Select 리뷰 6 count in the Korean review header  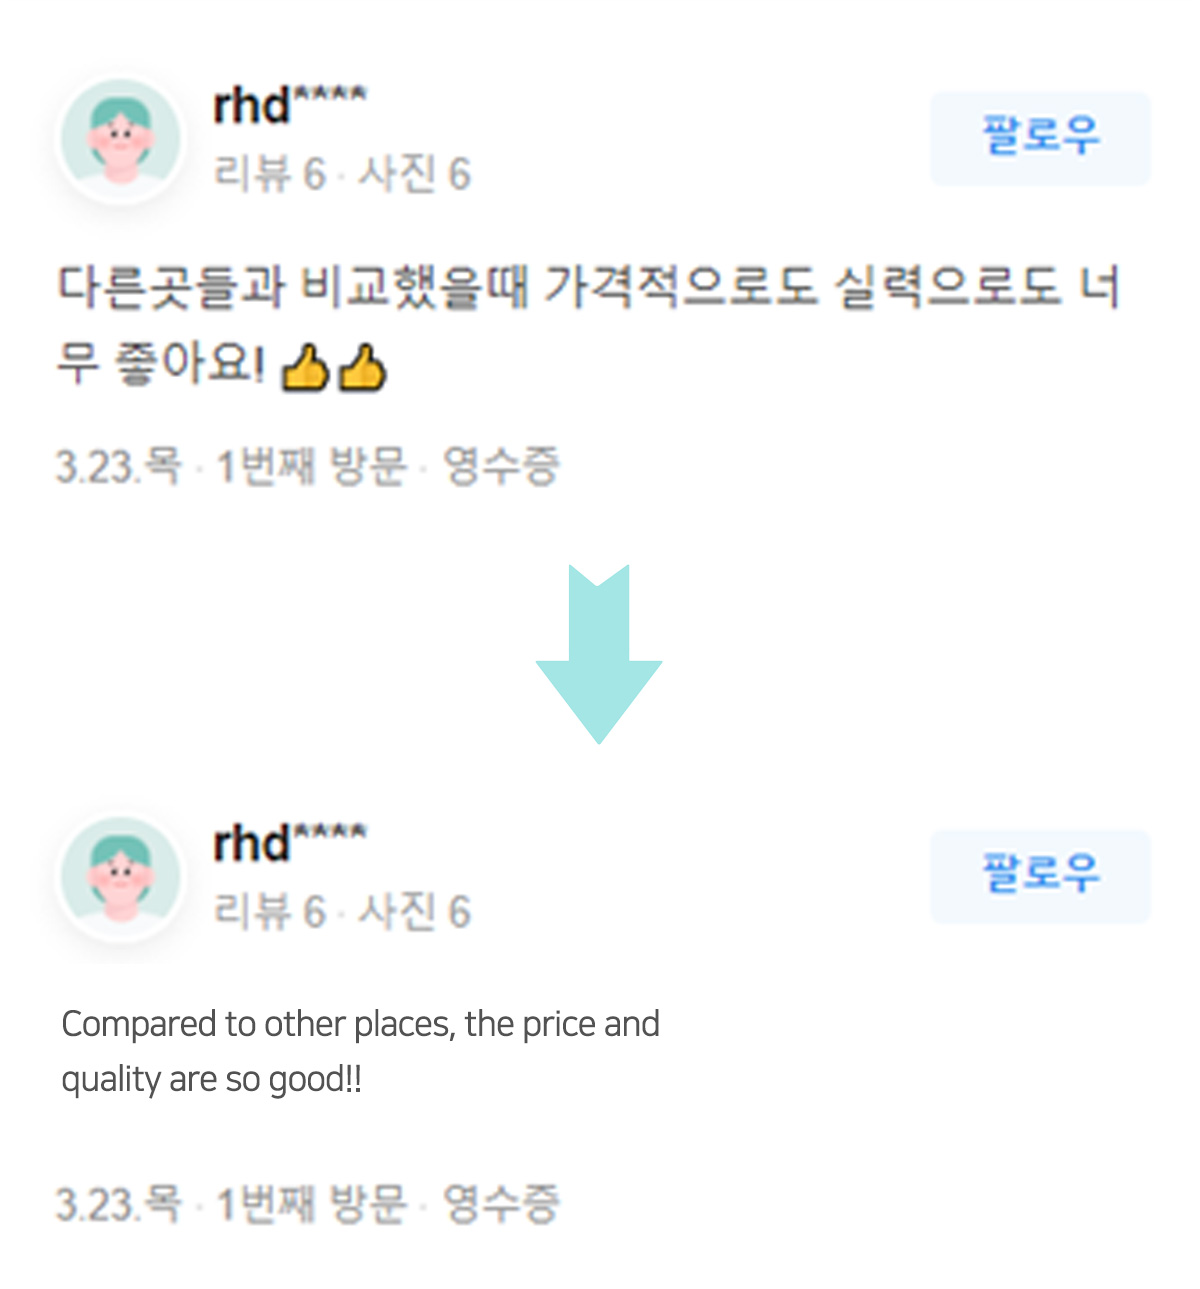click(270, 174)
